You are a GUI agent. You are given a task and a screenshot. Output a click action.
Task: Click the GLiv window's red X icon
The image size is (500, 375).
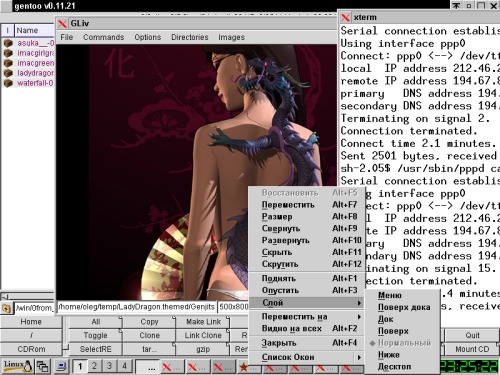coord(62,24)
